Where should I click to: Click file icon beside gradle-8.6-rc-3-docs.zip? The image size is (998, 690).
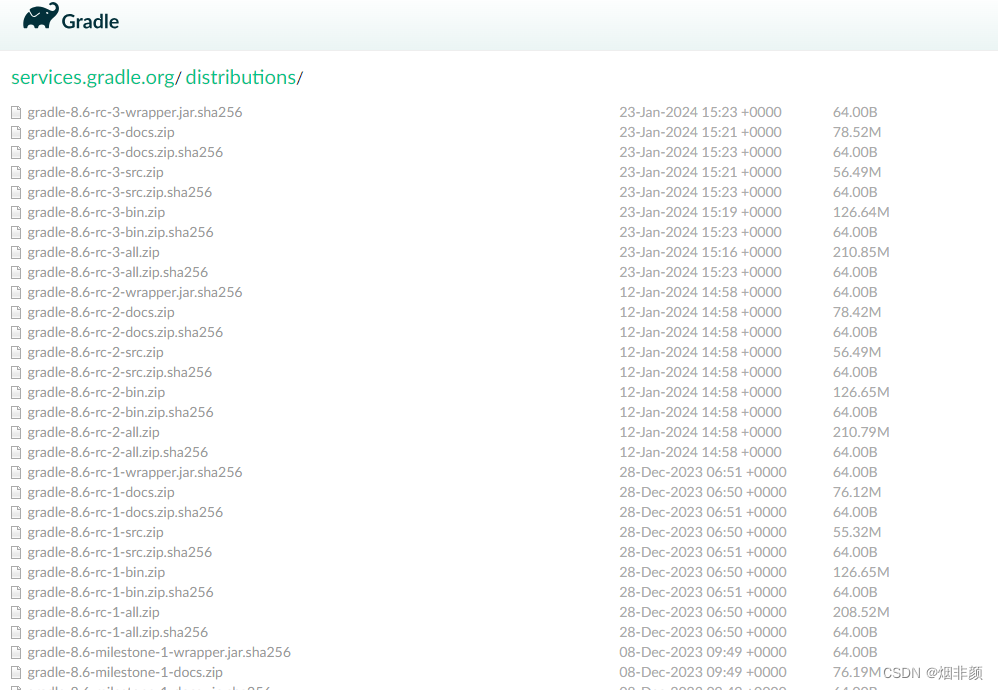tap(17, 132)
